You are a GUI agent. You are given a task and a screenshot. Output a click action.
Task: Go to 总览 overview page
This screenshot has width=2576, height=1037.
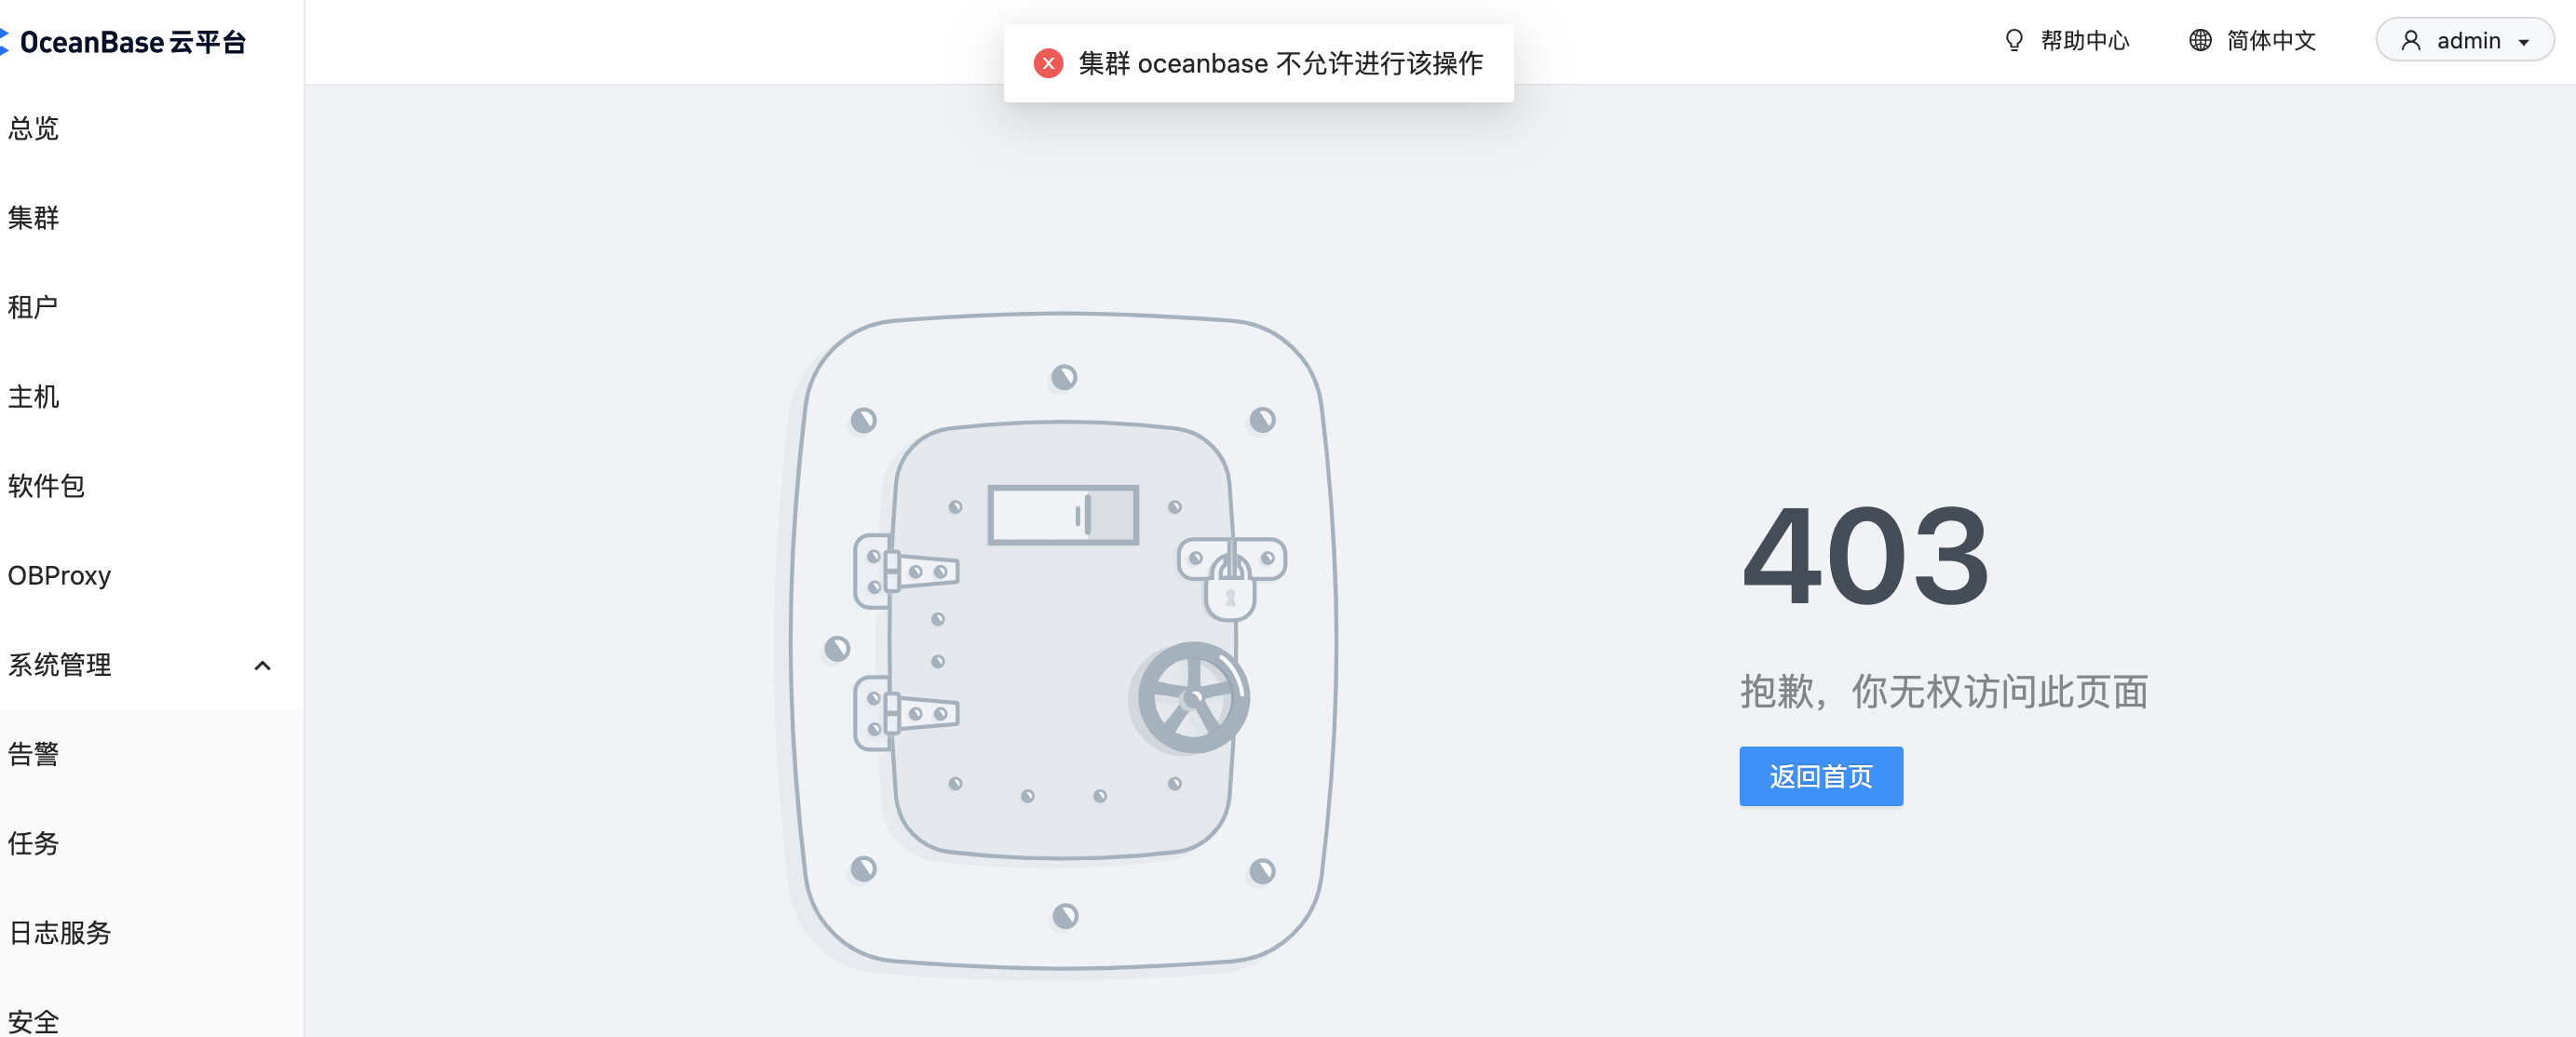33,128
